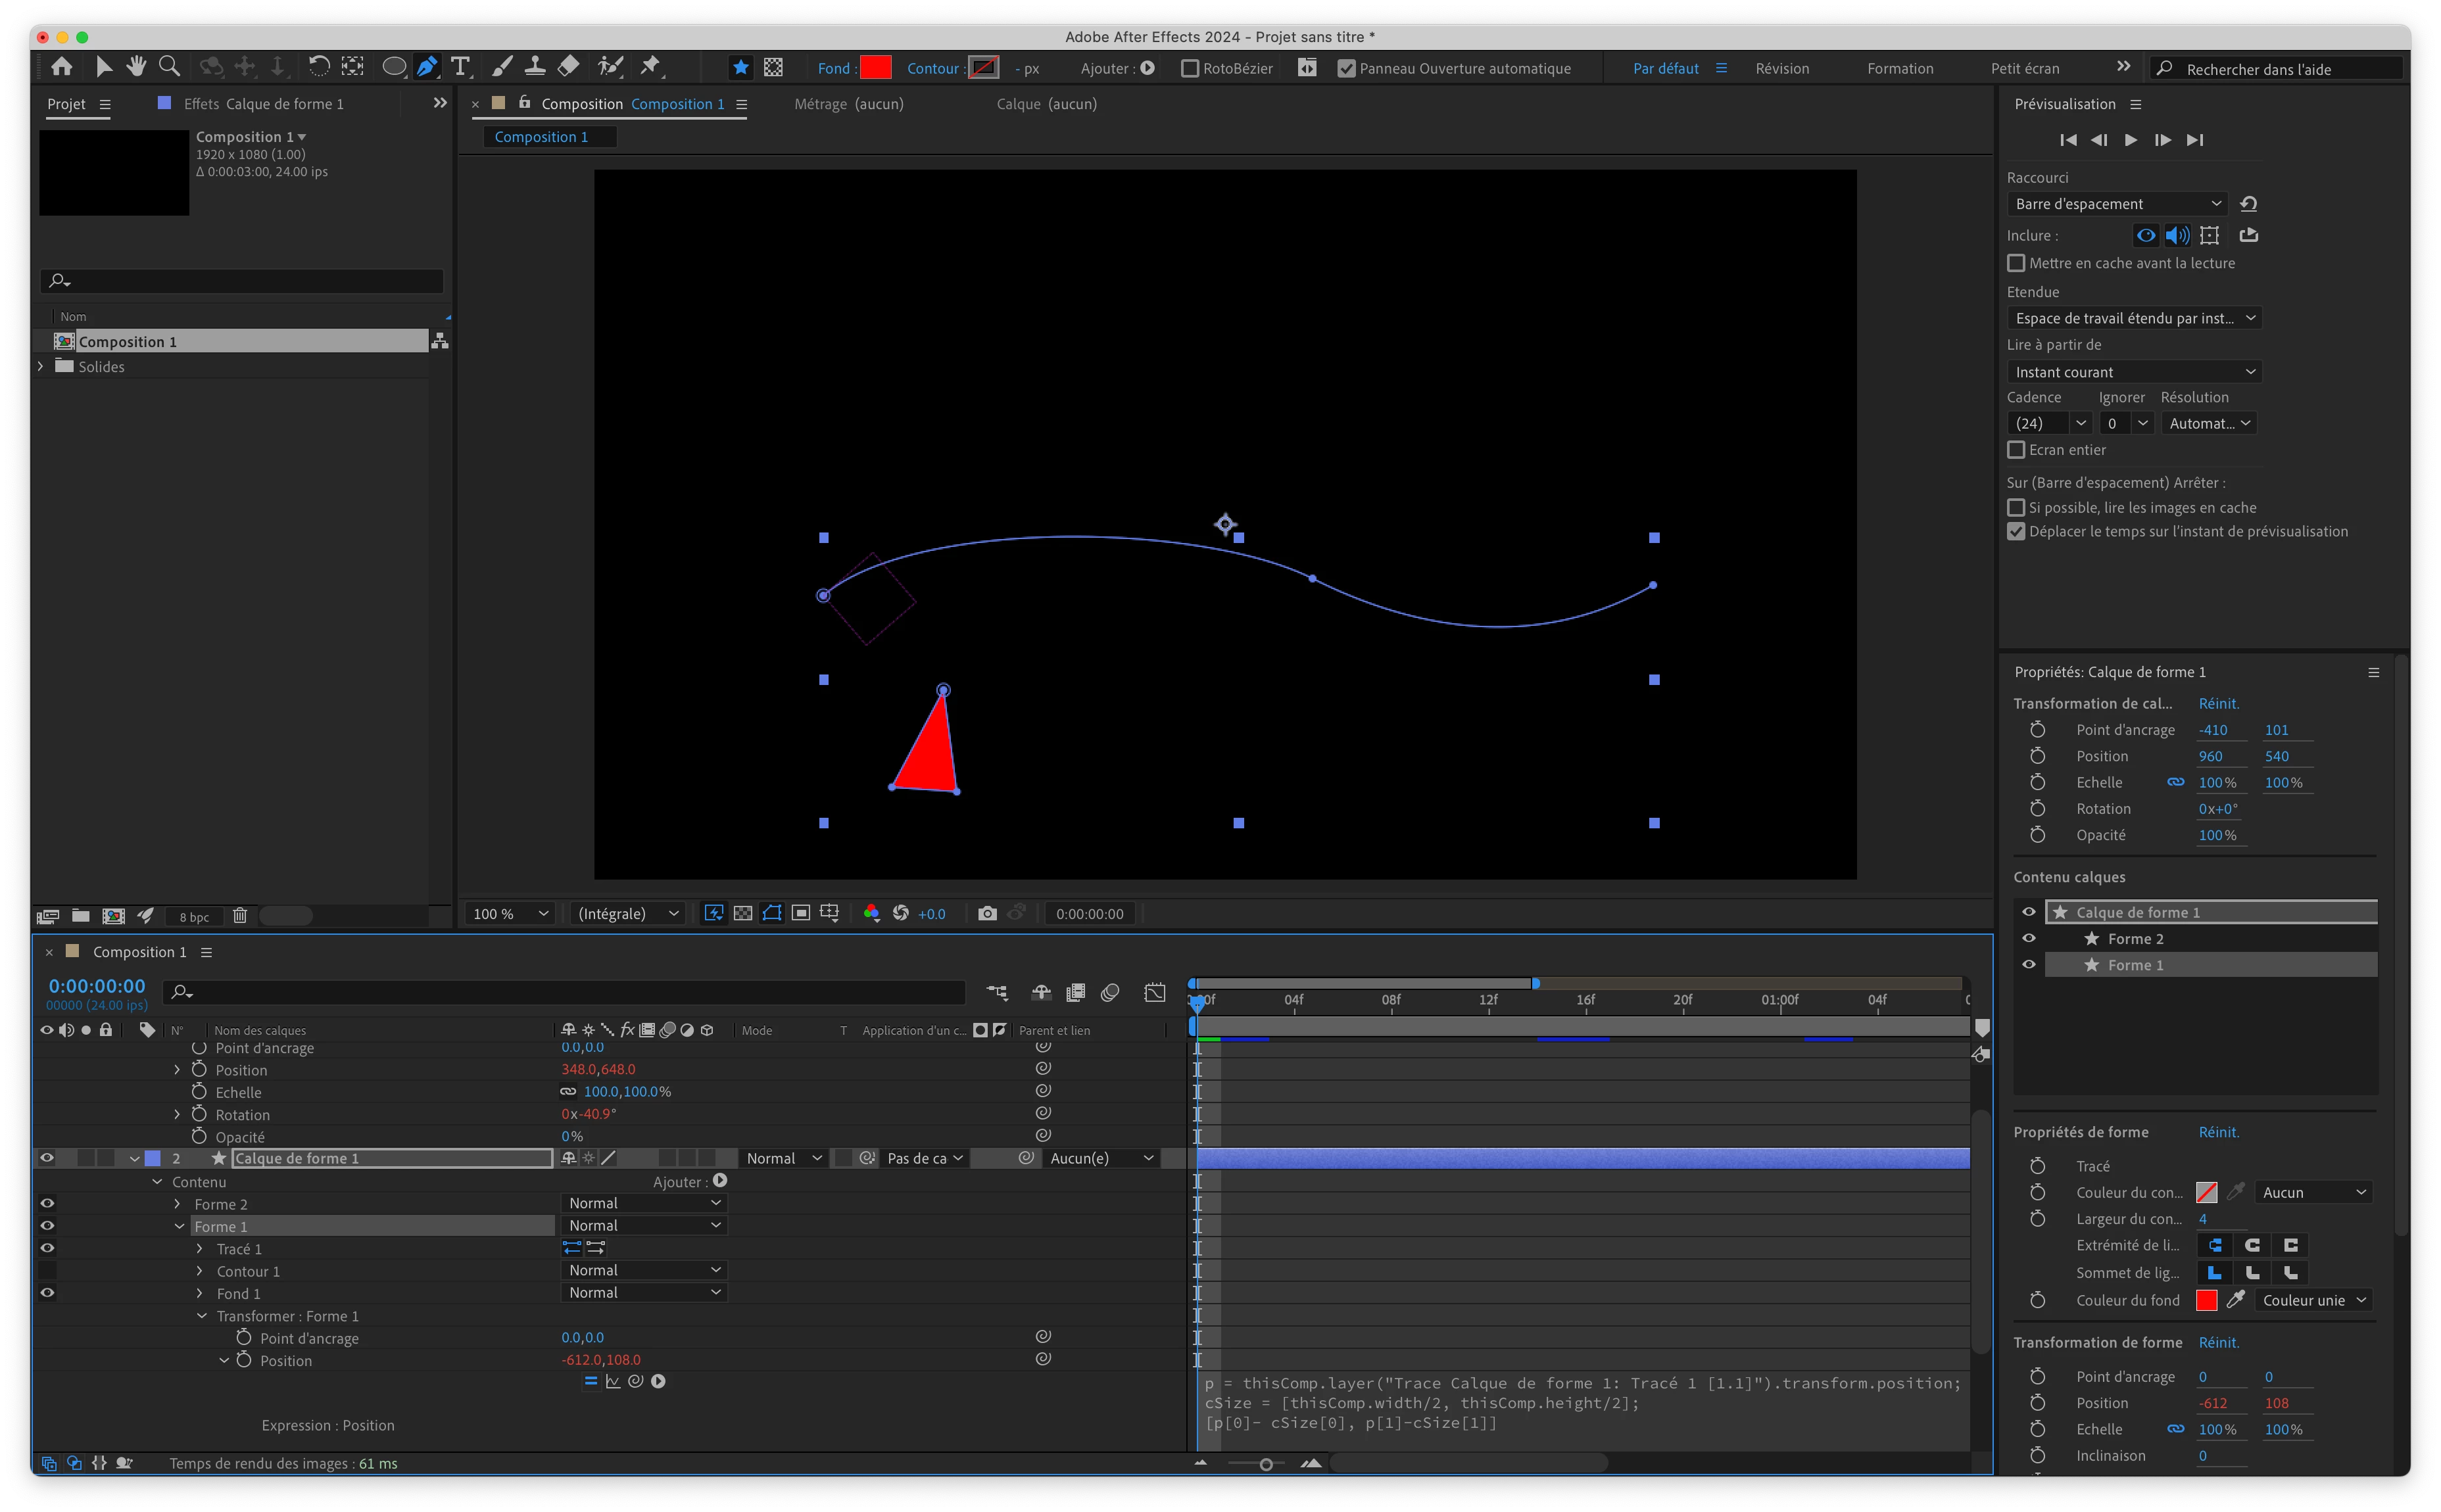Click the red Fond color swatch
The width and height of the screenshot is (2441, 1512).
click(x=875, y=68)
